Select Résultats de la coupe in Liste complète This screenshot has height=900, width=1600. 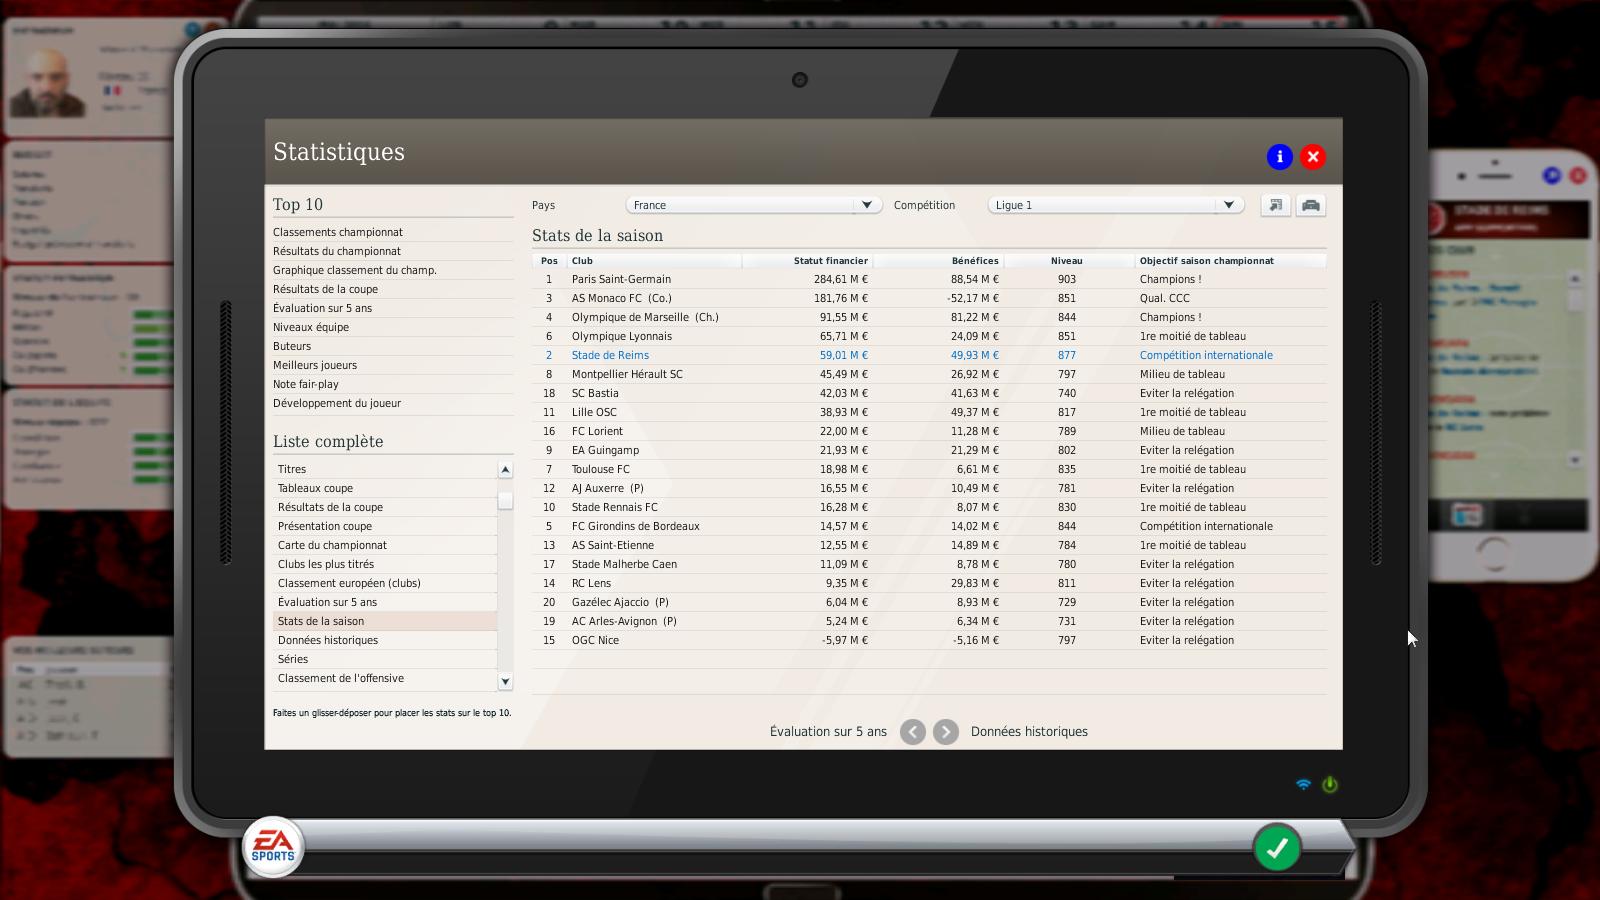(385, 507)
